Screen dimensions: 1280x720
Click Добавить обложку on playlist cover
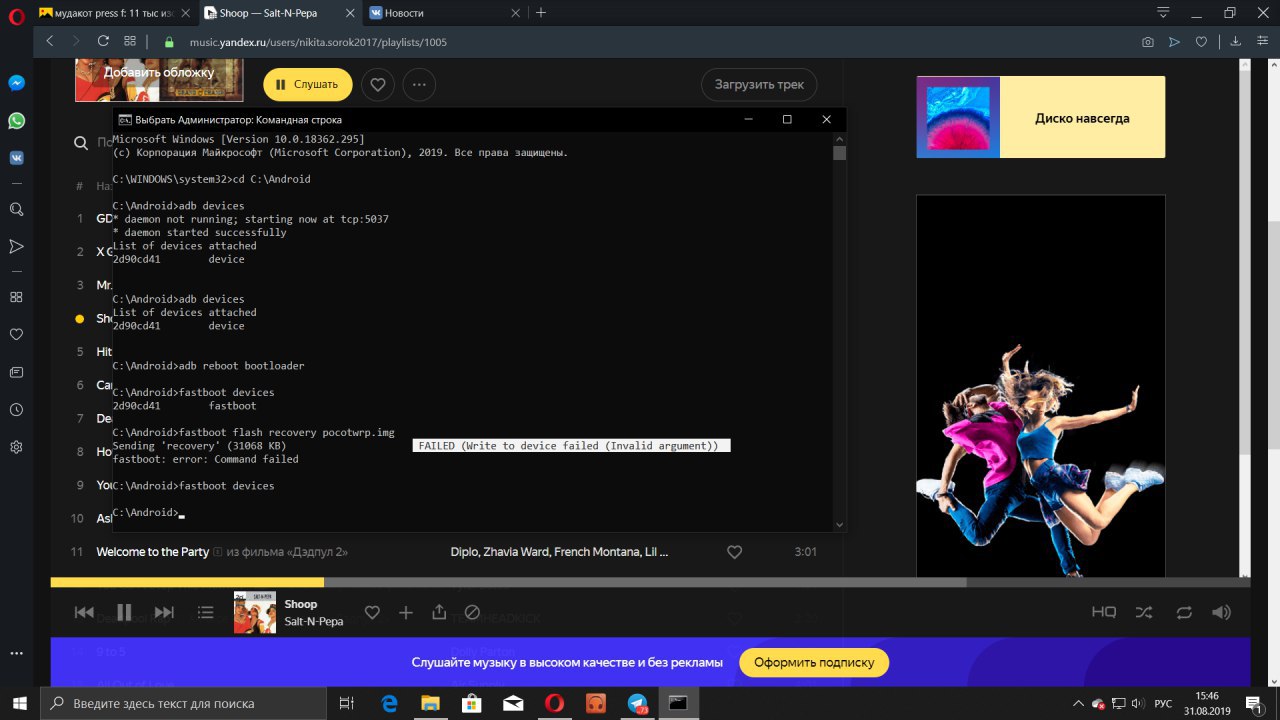[159, 72]
